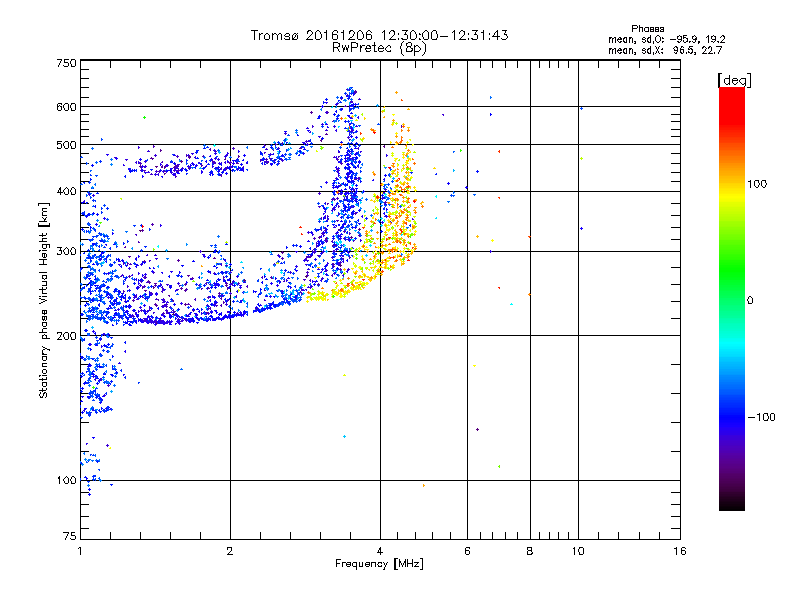Click the cyan point near 125 km at 3.4 MHz
Image resolution: width=800 pixels, height=600 pixels.
tap(344, 437)
